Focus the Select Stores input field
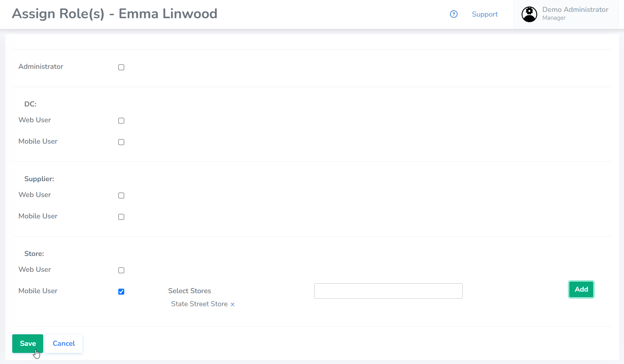624x364 pixels. 388,291
